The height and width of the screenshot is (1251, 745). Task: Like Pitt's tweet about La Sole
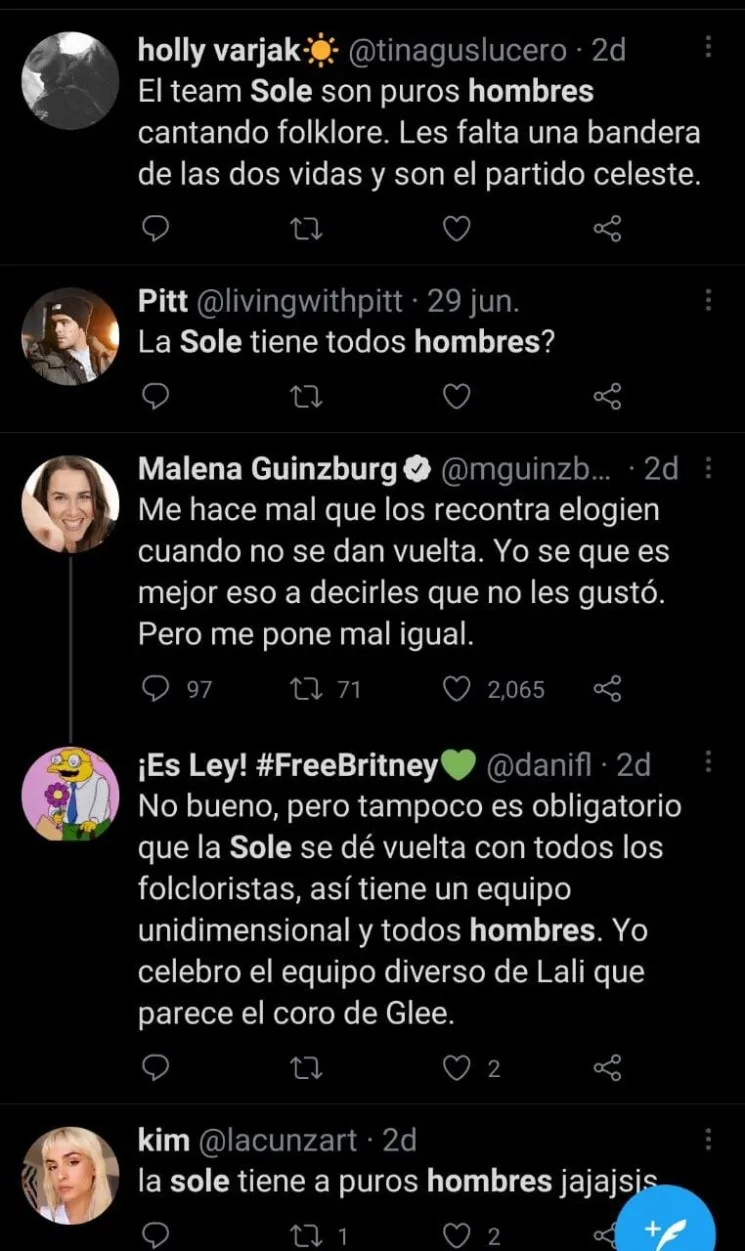coord(456,398)
